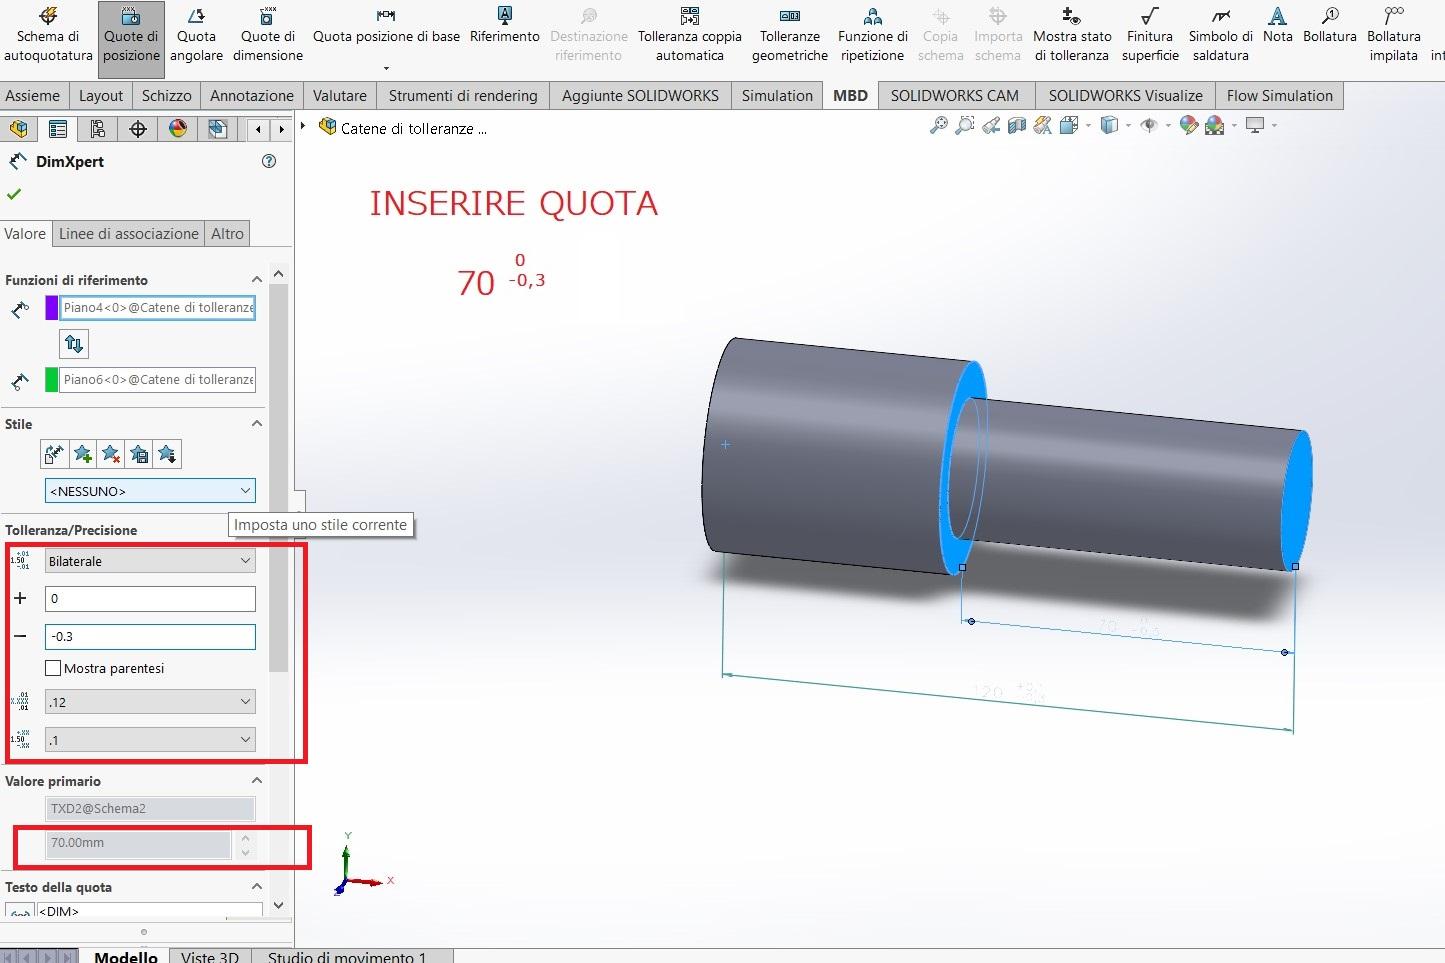
Task: Collapse Stile section
Action: tap(257, 424)
